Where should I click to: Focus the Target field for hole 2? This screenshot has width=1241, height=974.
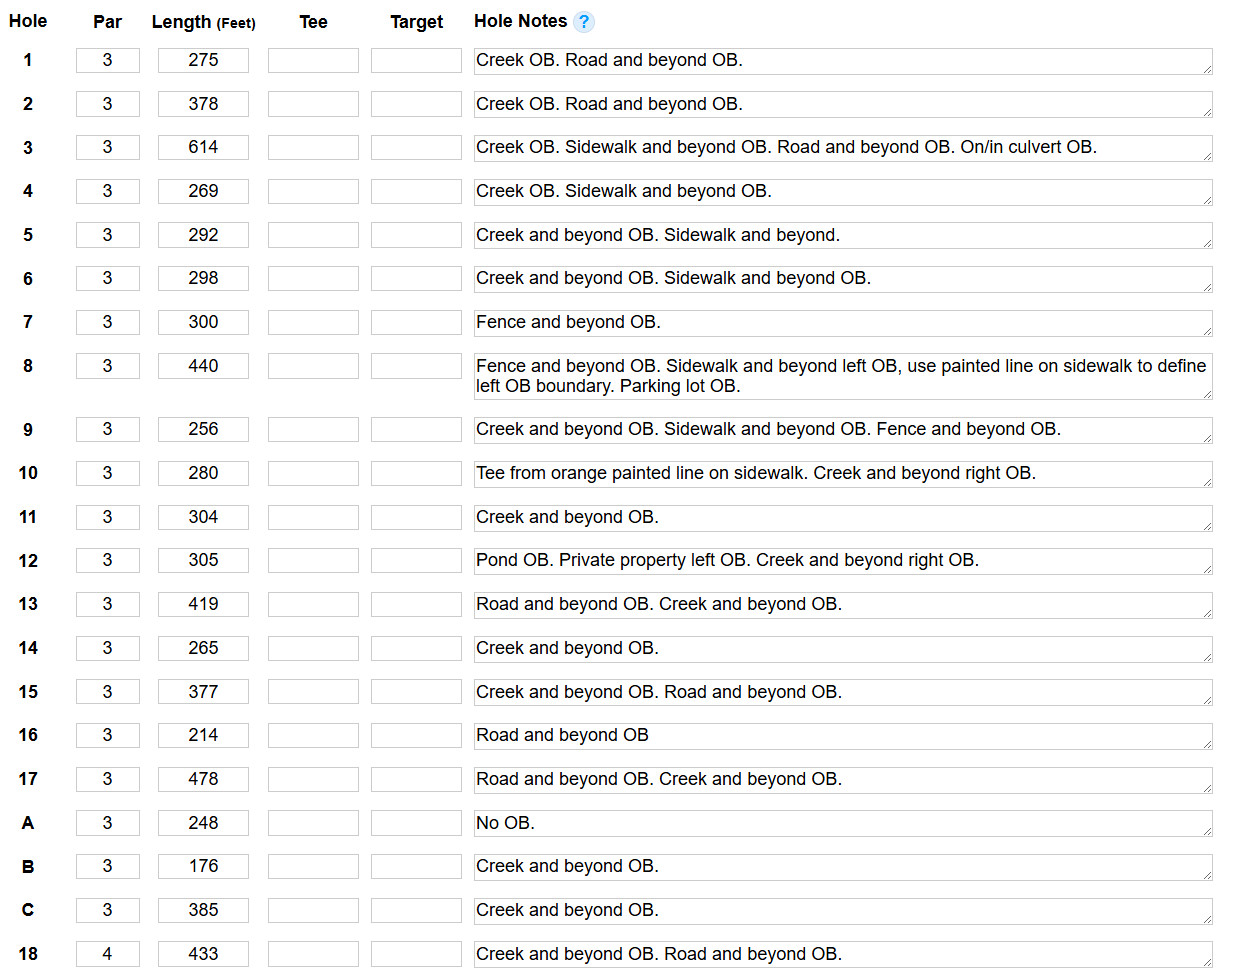point(416,104)
